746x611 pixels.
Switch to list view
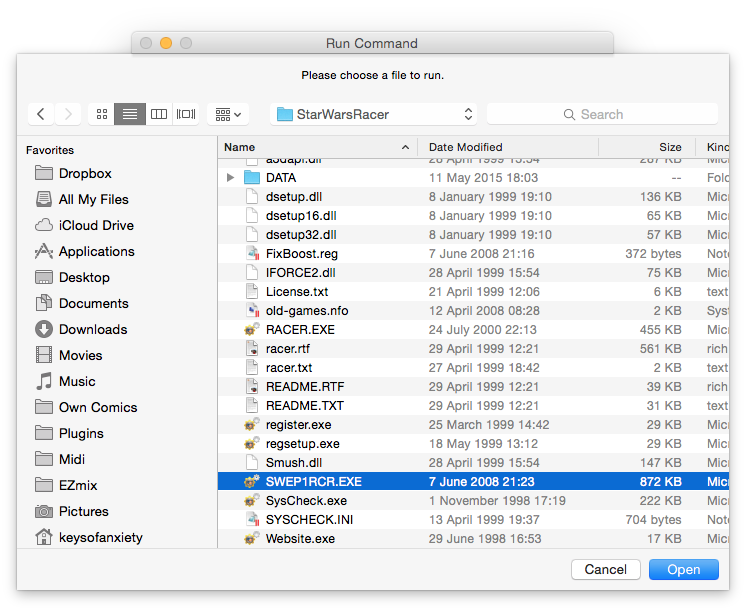point(130,114)
